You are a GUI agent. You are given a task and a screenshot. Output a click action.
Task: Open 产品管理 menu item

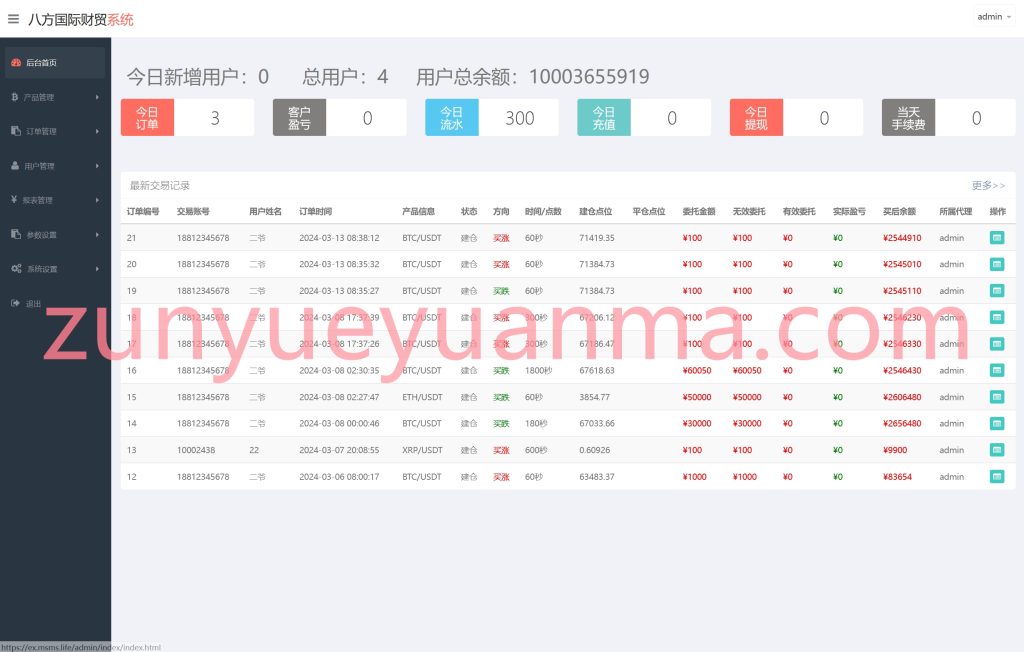click(x=56, y=97)
